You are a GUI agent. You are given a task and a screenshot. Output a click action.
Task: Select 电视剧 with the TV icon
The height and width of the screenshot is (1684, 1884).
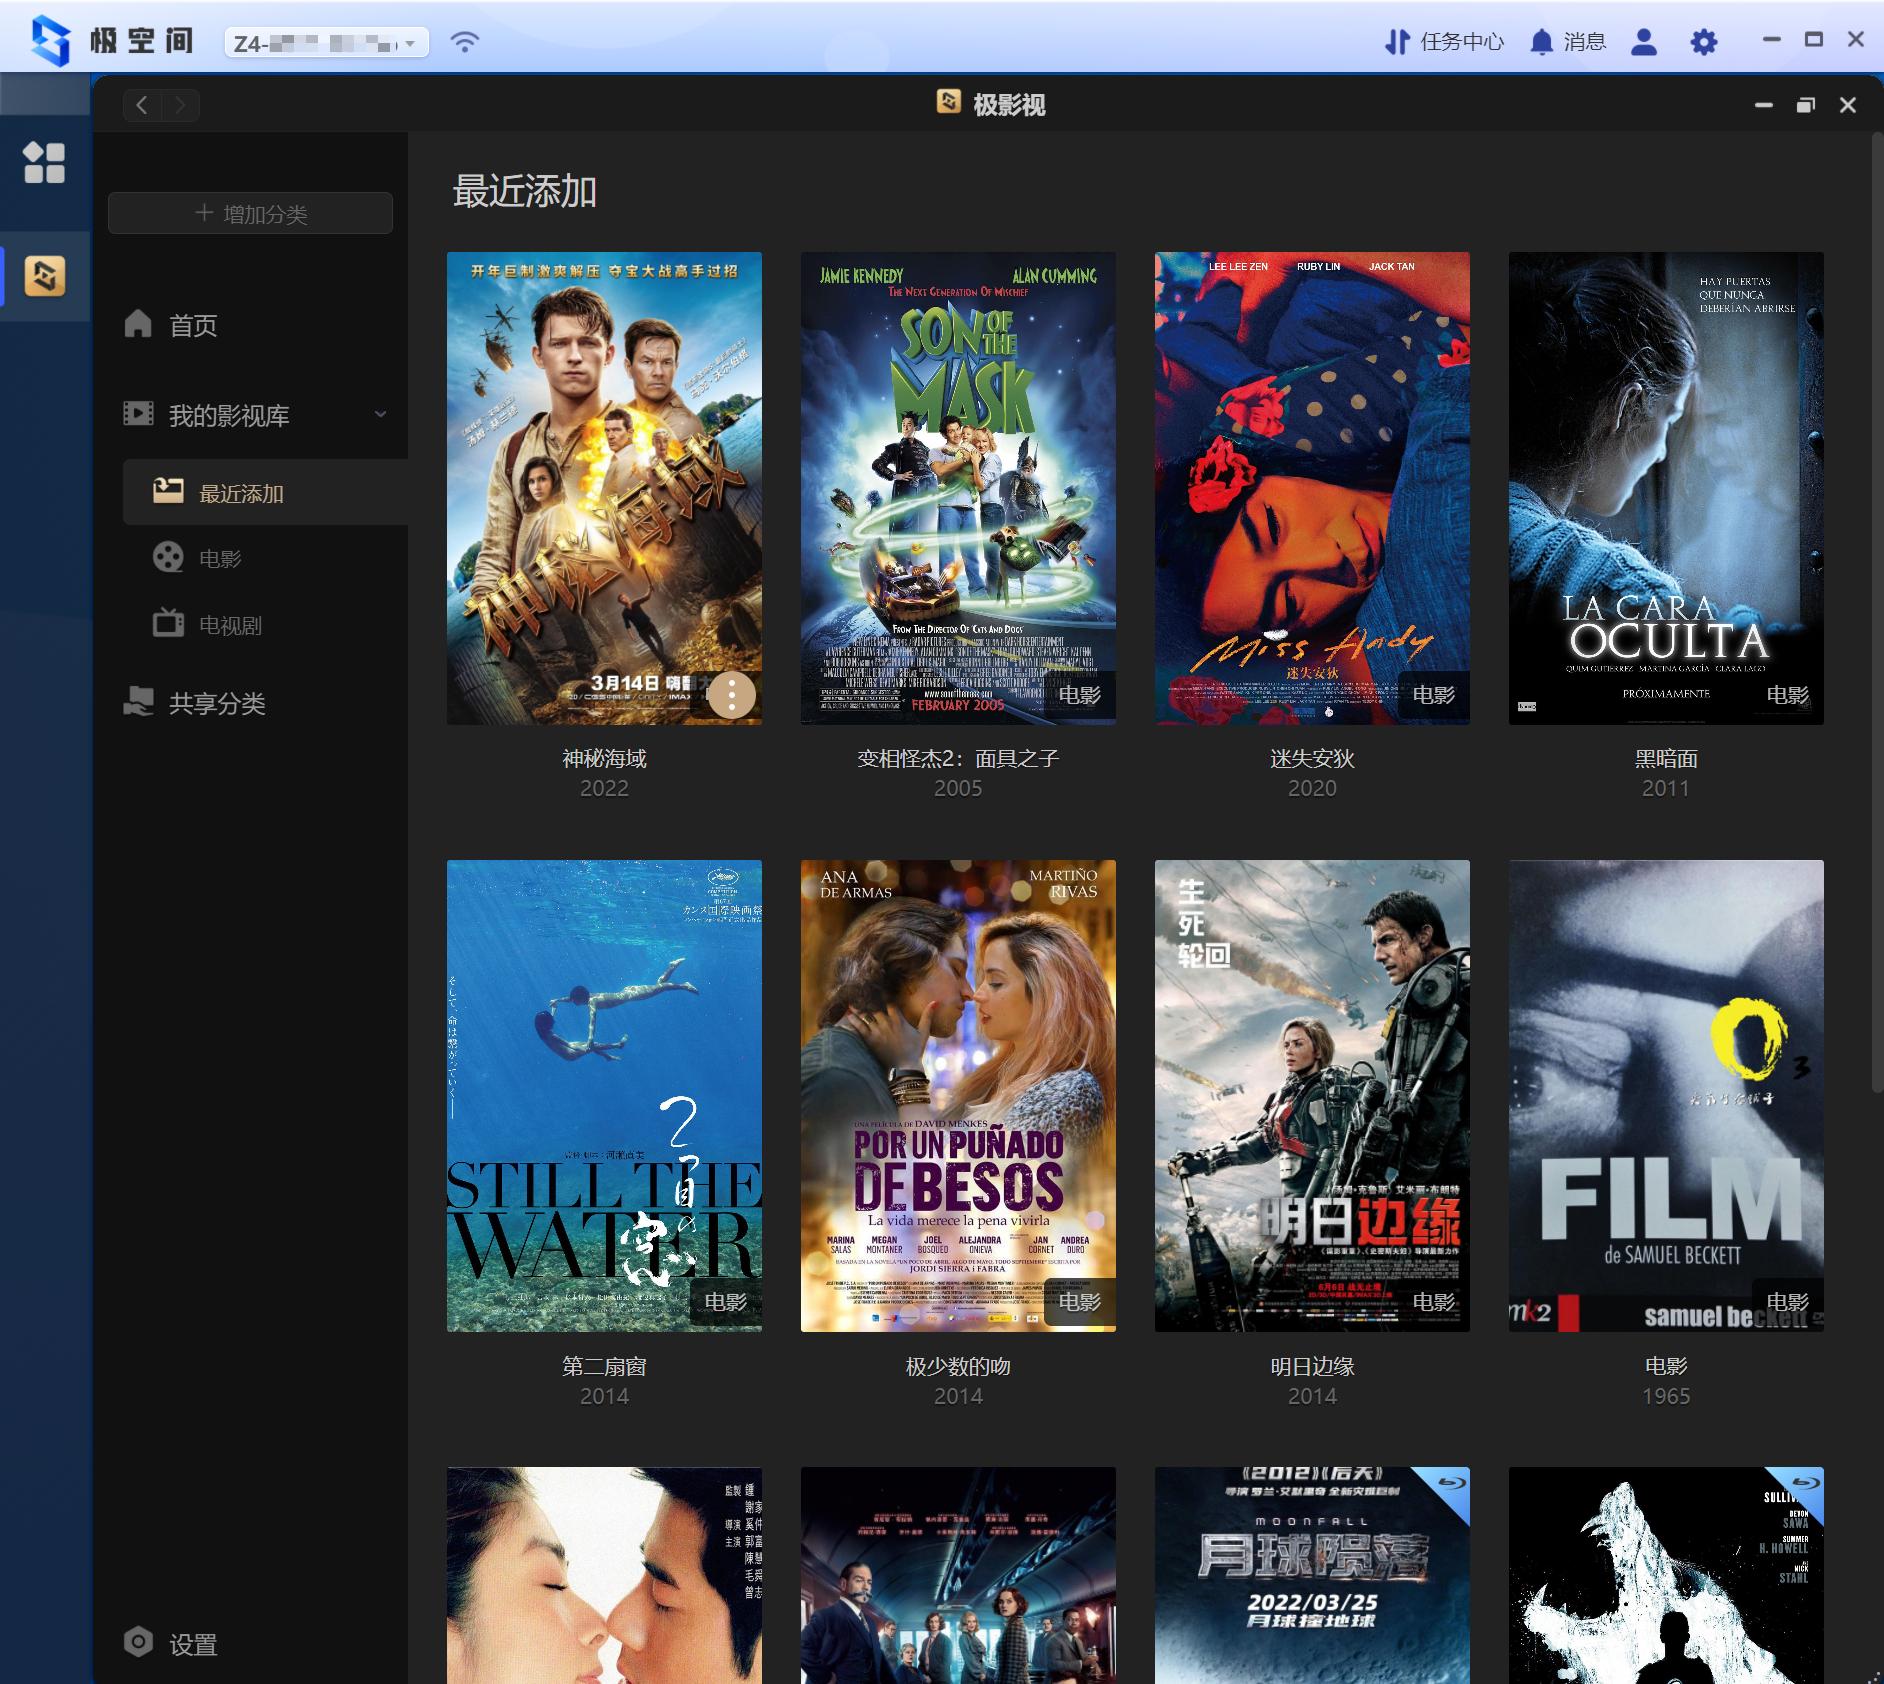226,624
